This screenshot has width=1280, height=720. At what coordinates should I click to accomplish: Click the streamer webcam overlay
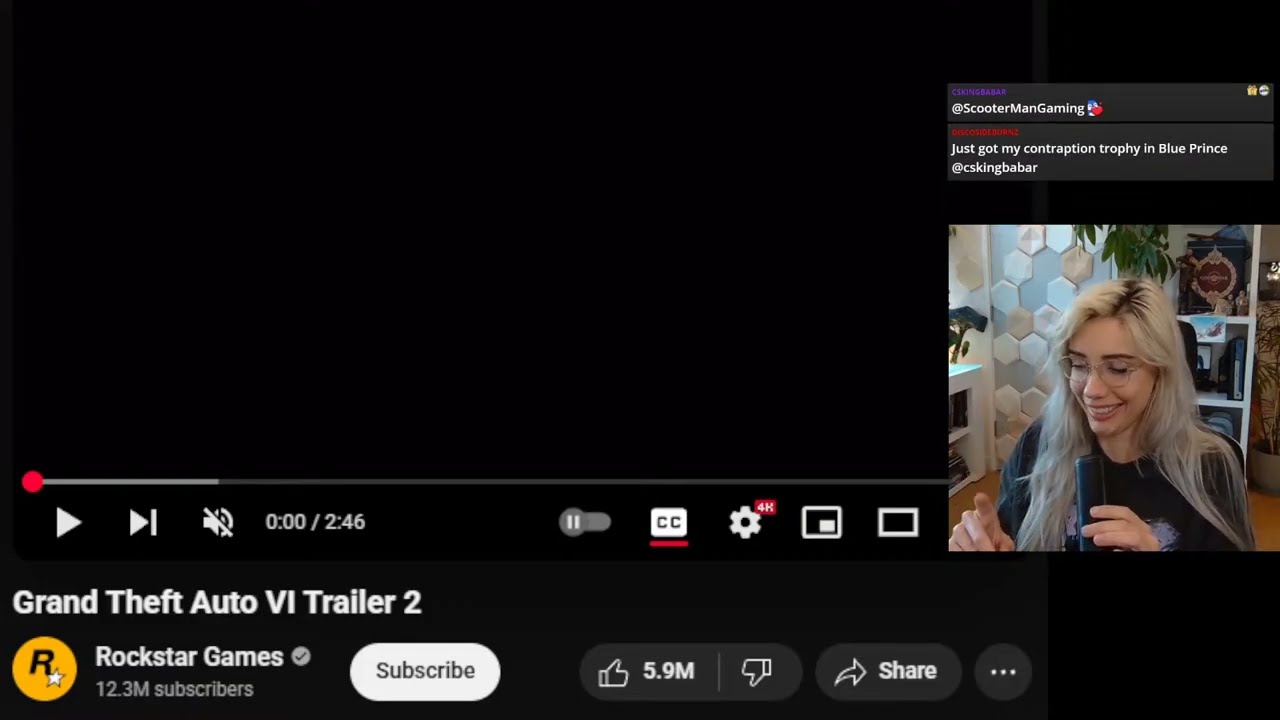point(1114,388)
